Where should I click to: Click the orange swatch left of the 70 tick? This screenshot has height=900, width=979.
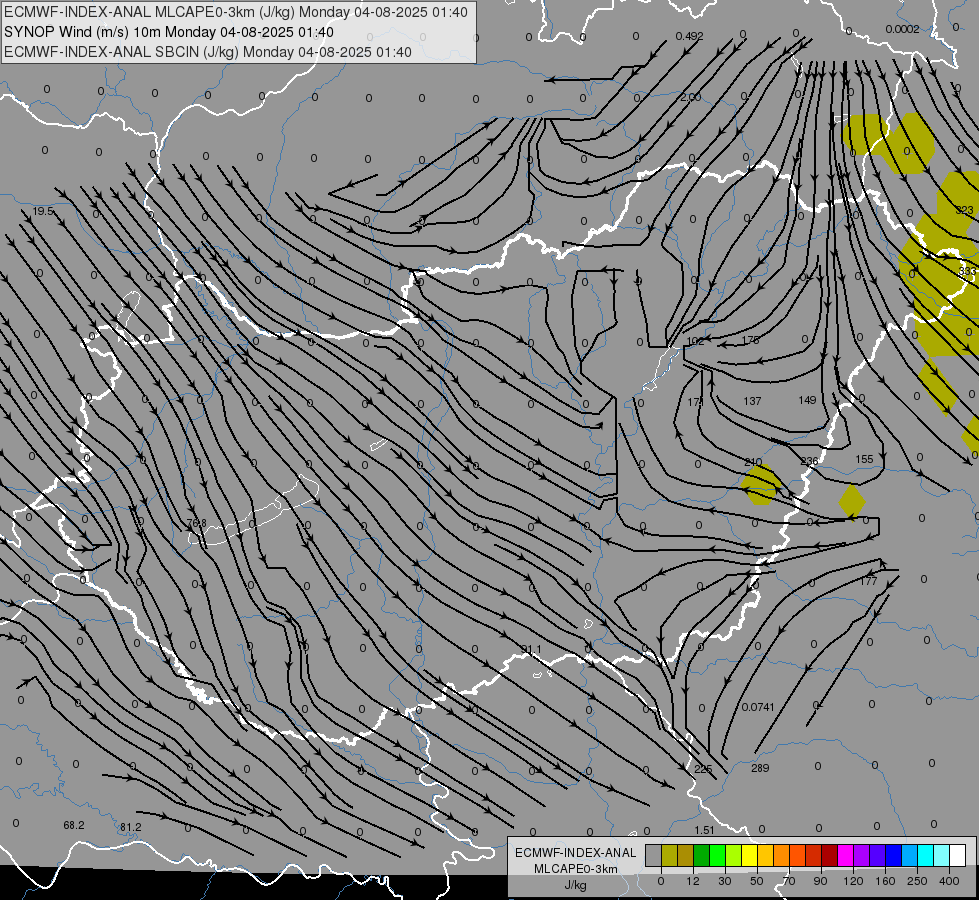[782, 855]
